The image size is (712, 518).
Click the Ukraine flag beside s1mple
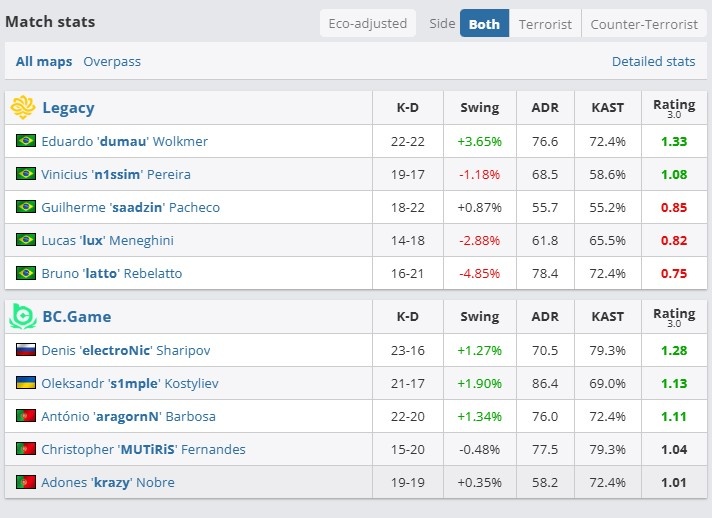pos(26,383)
